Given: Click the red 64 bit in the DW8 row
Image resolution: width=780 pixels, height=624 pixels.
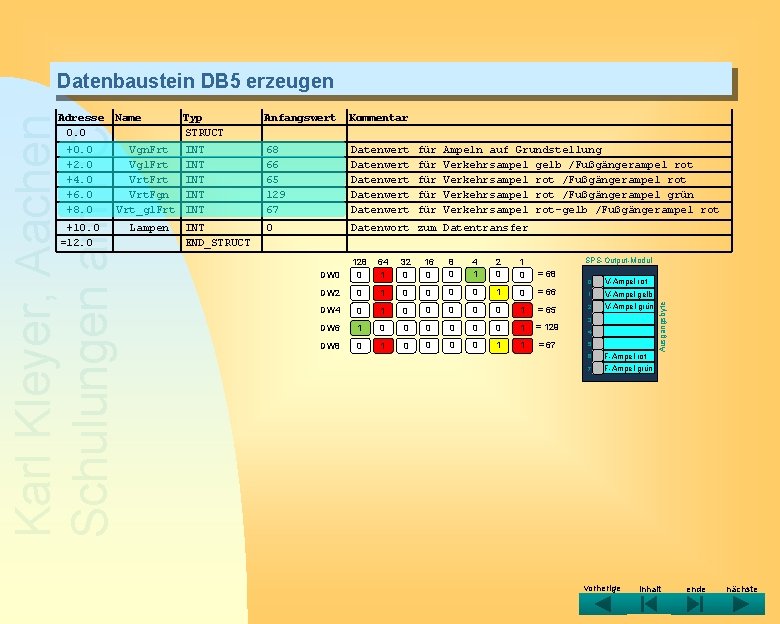Looking at the screenshot, I should (x=383, y=345).
